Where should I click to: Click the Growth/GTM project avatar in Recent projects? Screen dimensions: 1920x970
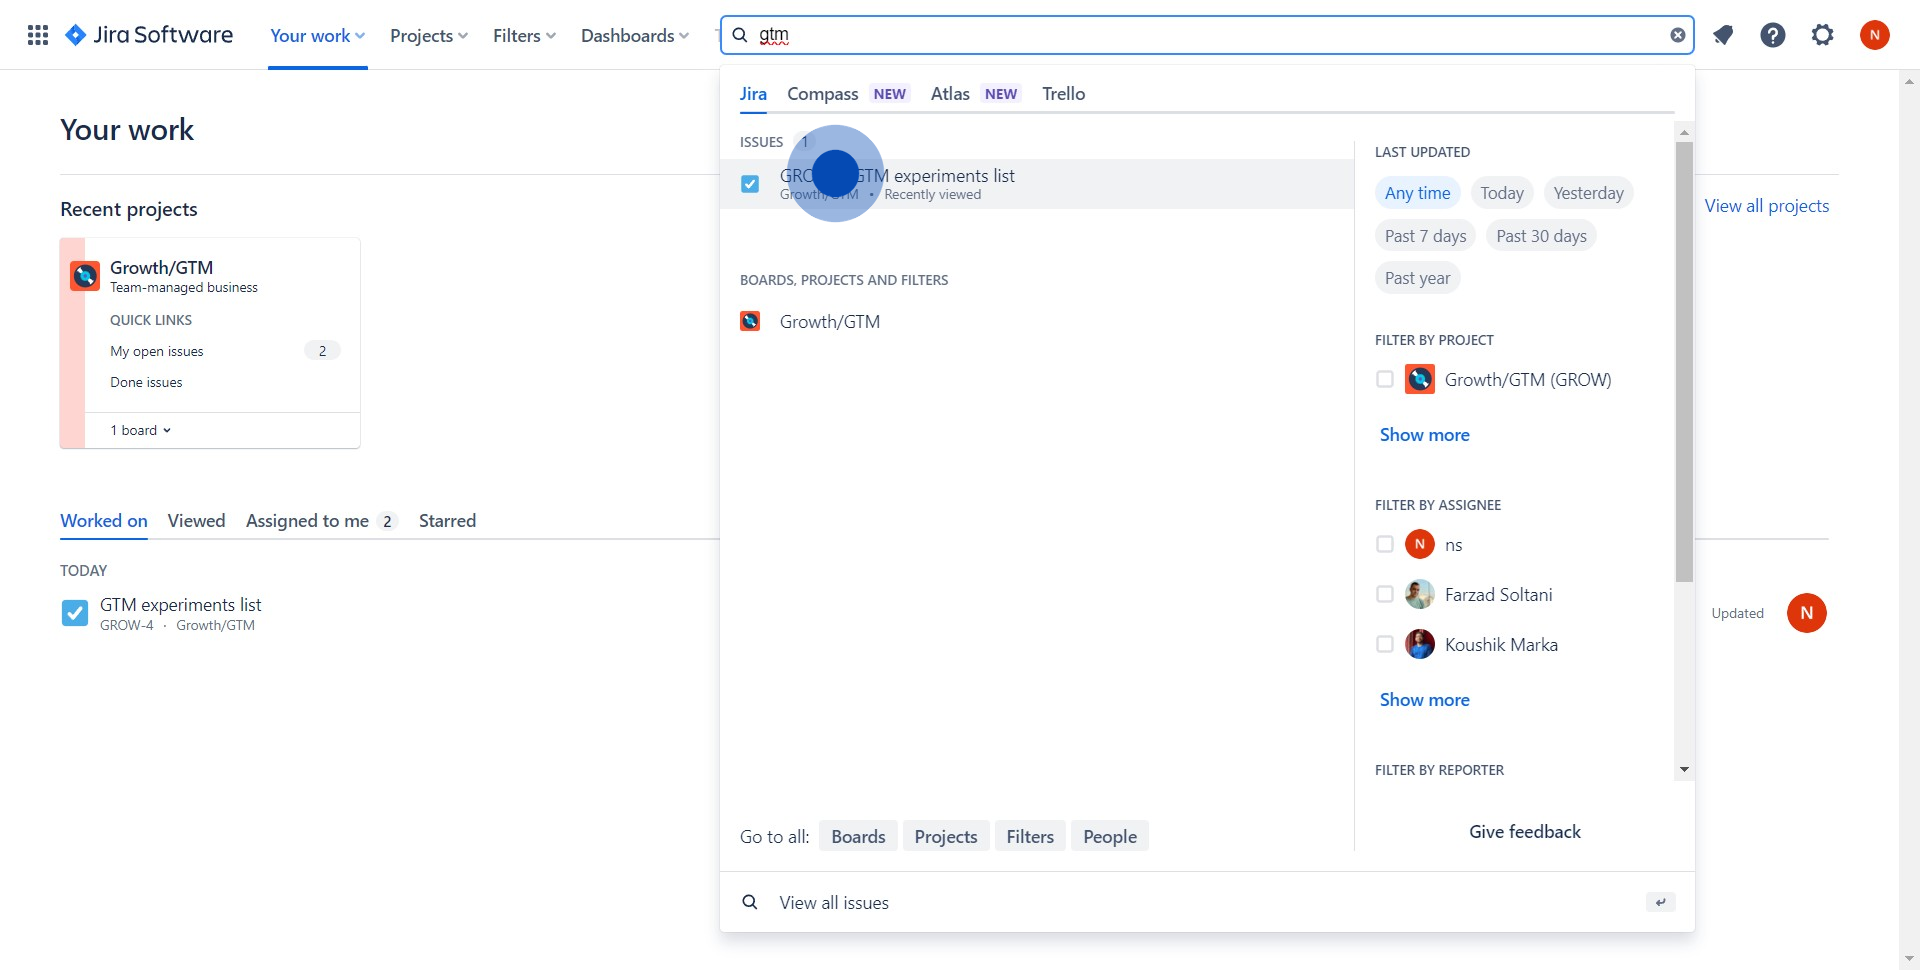click(85, 275)
